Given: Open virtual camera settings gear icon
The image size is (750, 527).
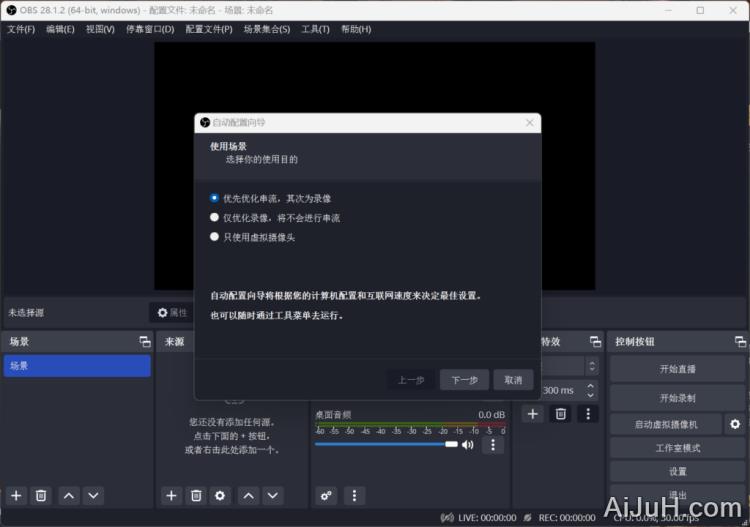Looking at the screenshot, I should [735, 424].
